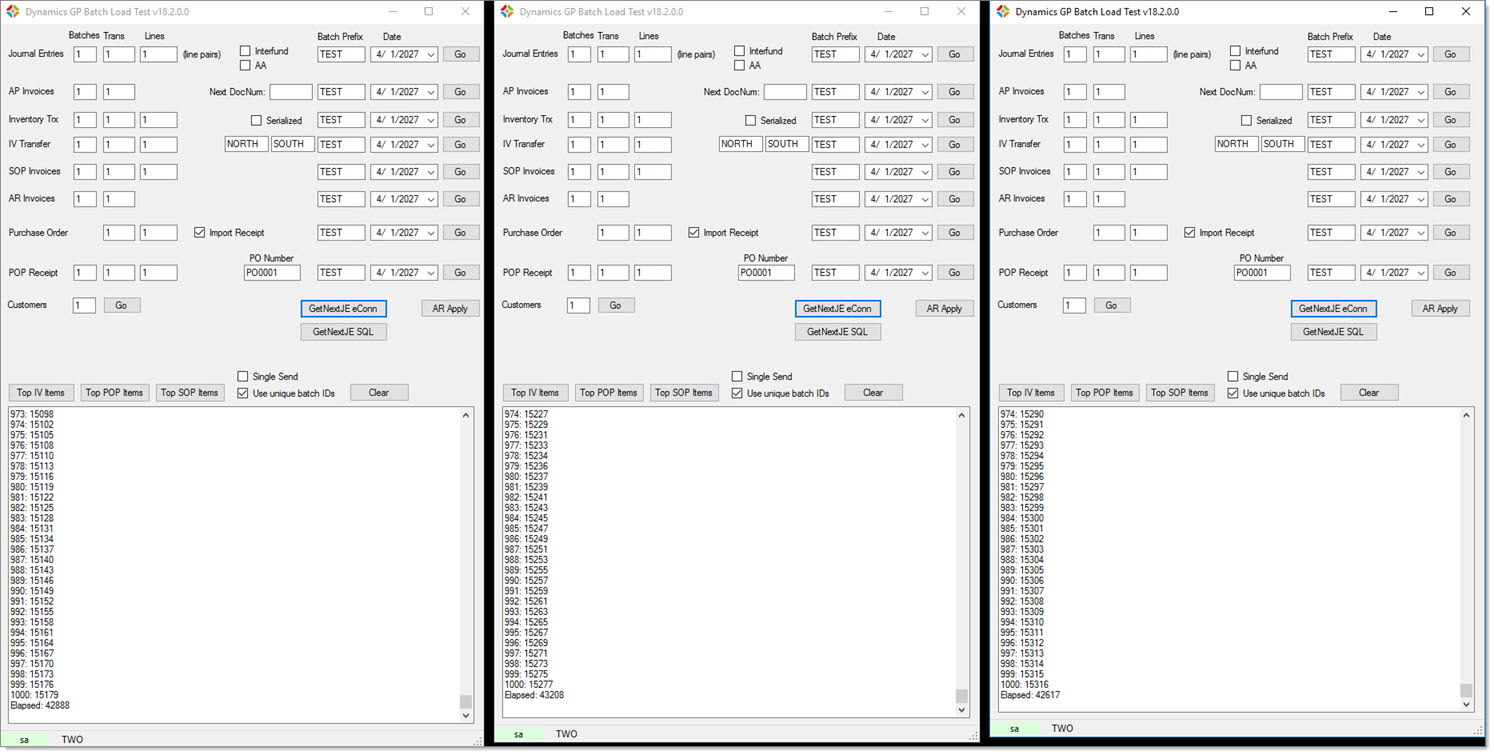Screen dimensions: 1494x755
Task: Expand Purchase Order date dropdown in right window
Action: pyautogui.click(x=1421, y=233)
